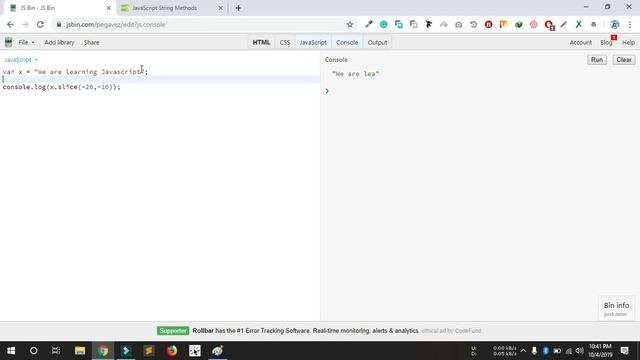
Task: Click the taskbar clock and date
Action: pos(600,351)
